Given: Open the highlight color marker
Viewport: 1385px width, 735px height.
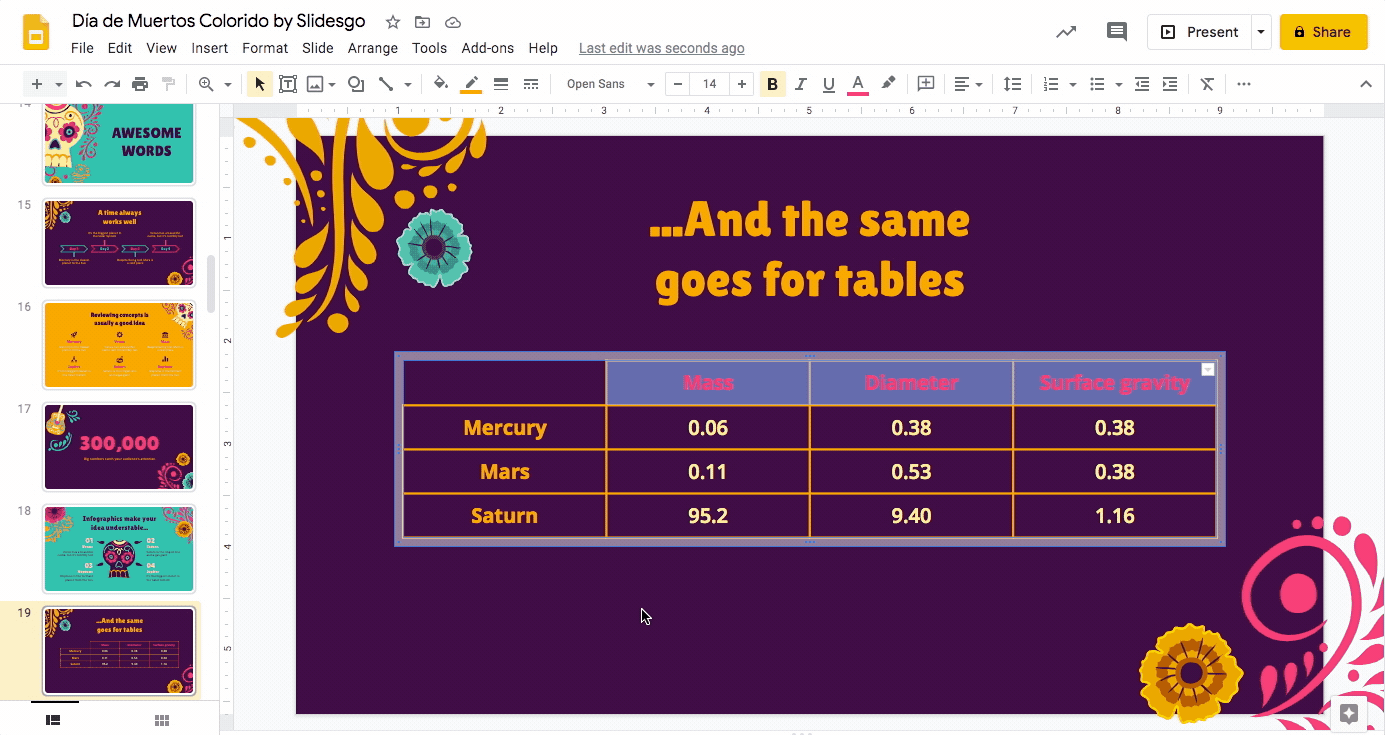Looking at the screenshot, I should pos(888,84).
